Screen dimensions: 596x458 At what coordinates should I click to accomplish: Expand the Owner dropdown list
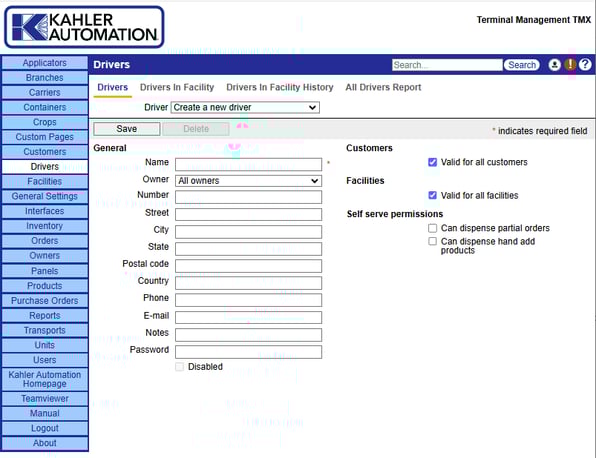click(x=248, y=181)
